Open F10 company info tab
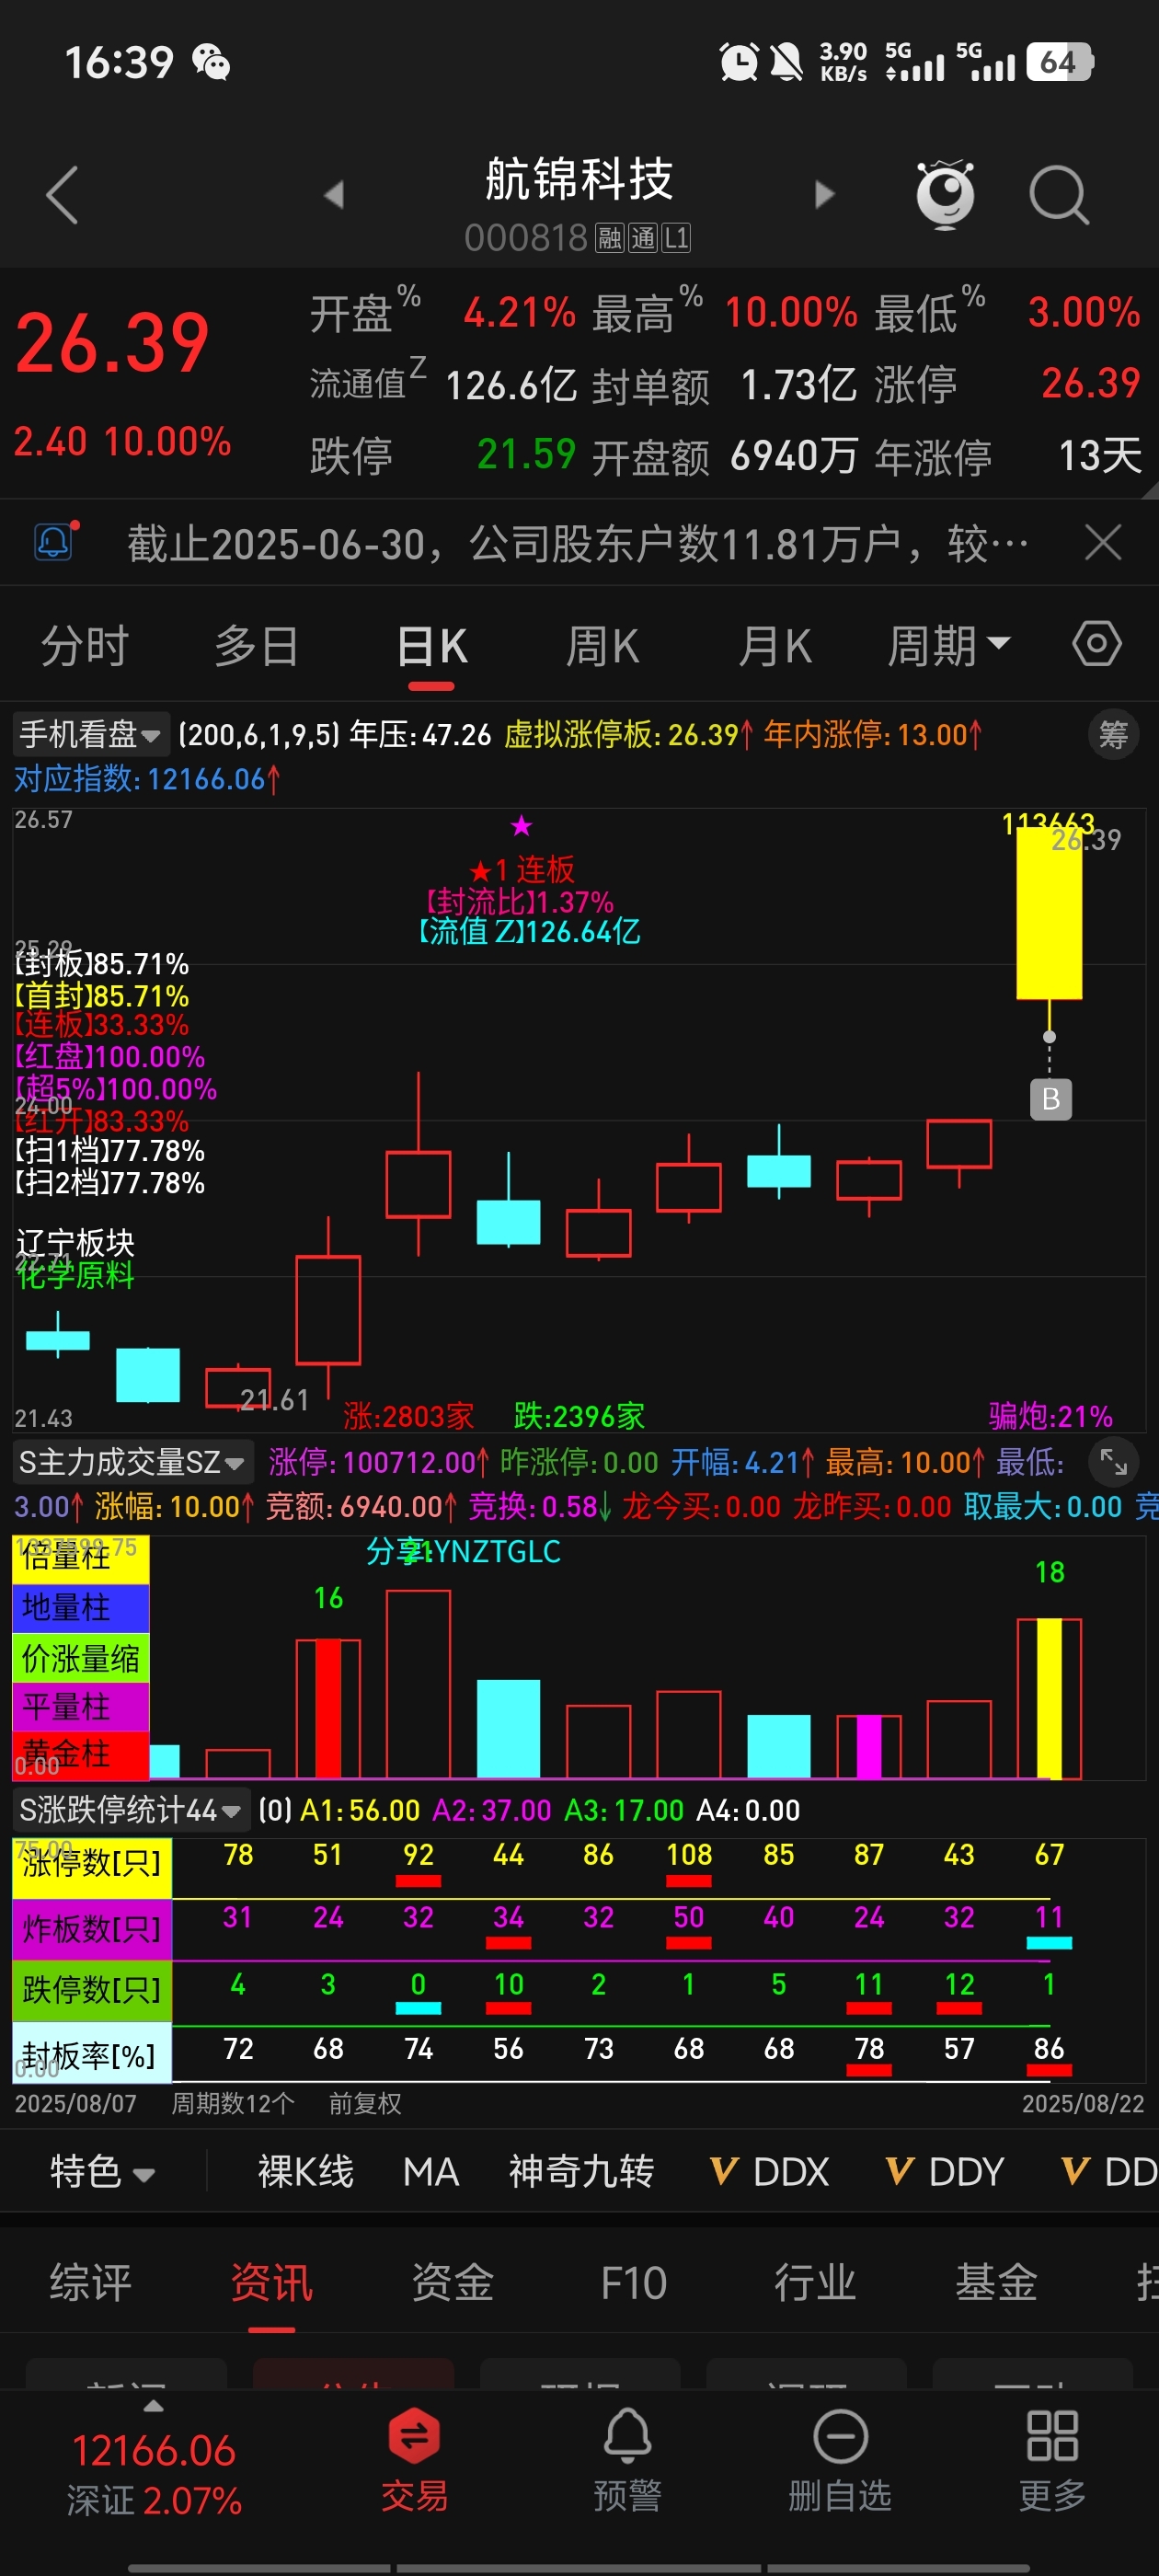 coord(633,2284)
